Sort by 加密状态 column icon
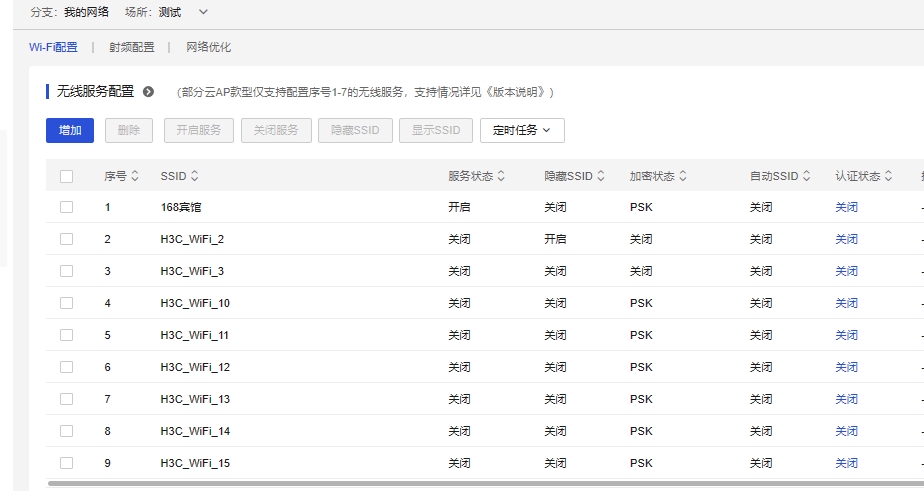The width and height of the screenshot is (924, 491). pyautogui.click(x=683, y=176)
